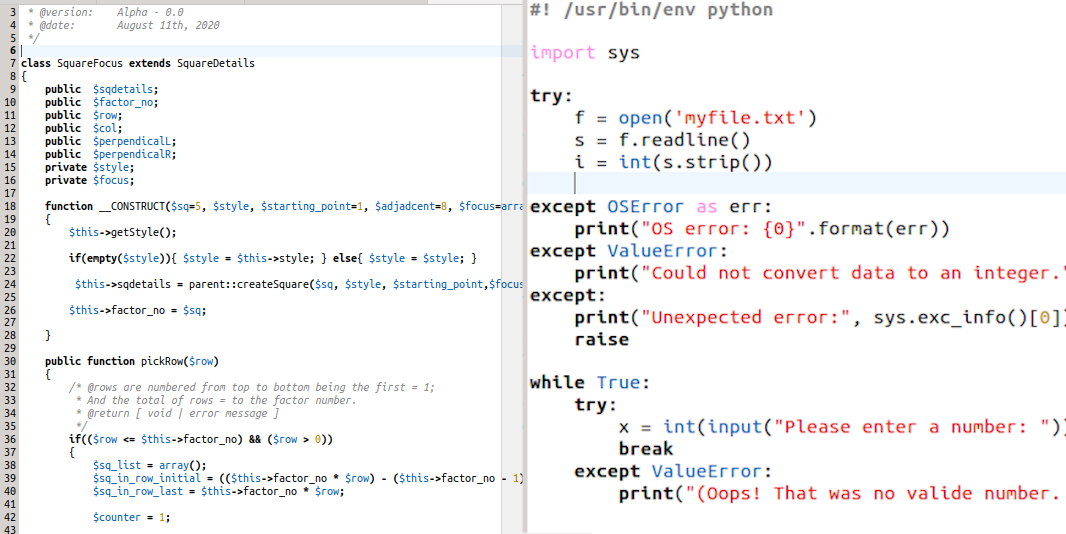Click the 'Please enter a number:' input line
Screen dimensions: 1066x534
[x=842, y=427]
